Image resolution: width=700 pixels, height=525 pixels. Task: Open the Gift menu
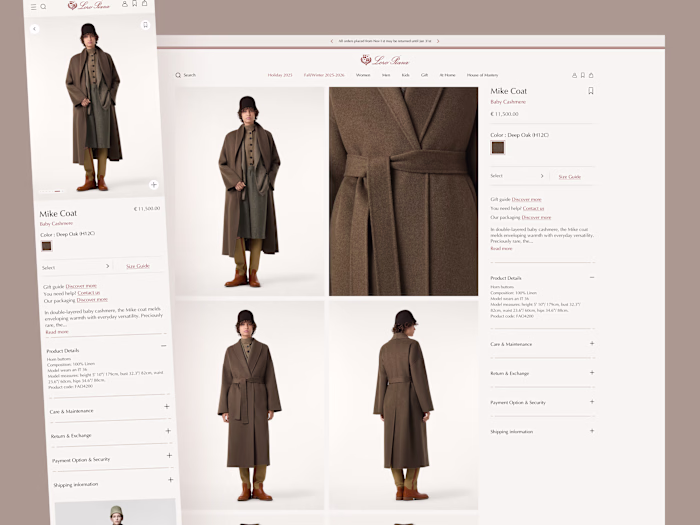[x=425, y=75]
